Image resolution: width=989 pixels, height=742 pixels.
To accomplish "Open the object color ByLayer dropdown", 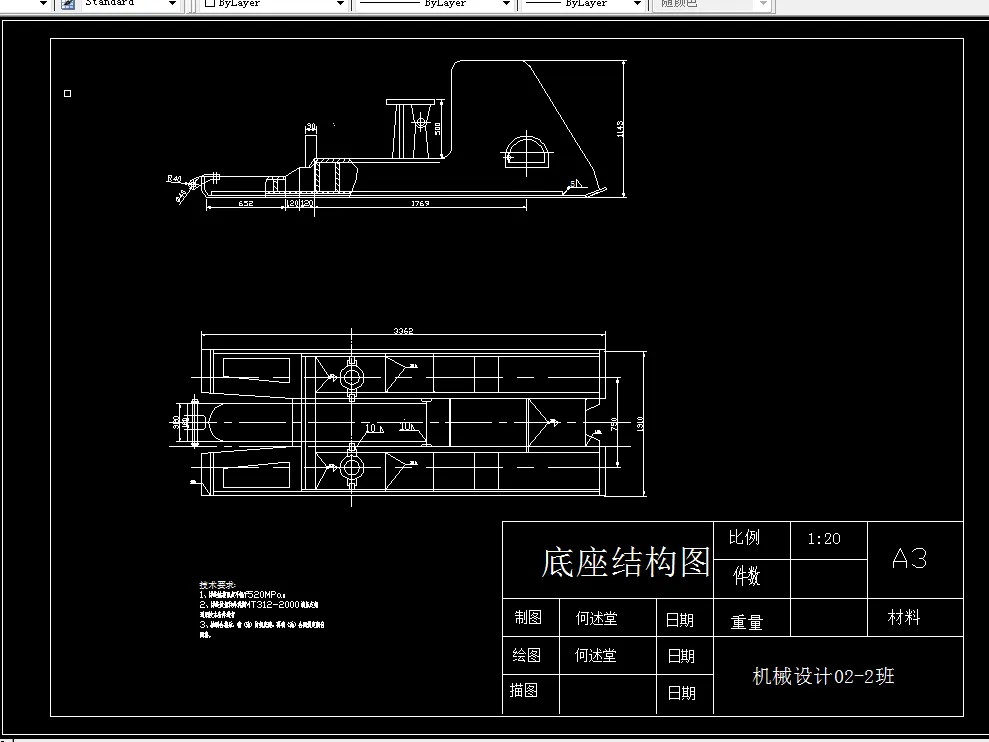I will (x=340, y=4).
